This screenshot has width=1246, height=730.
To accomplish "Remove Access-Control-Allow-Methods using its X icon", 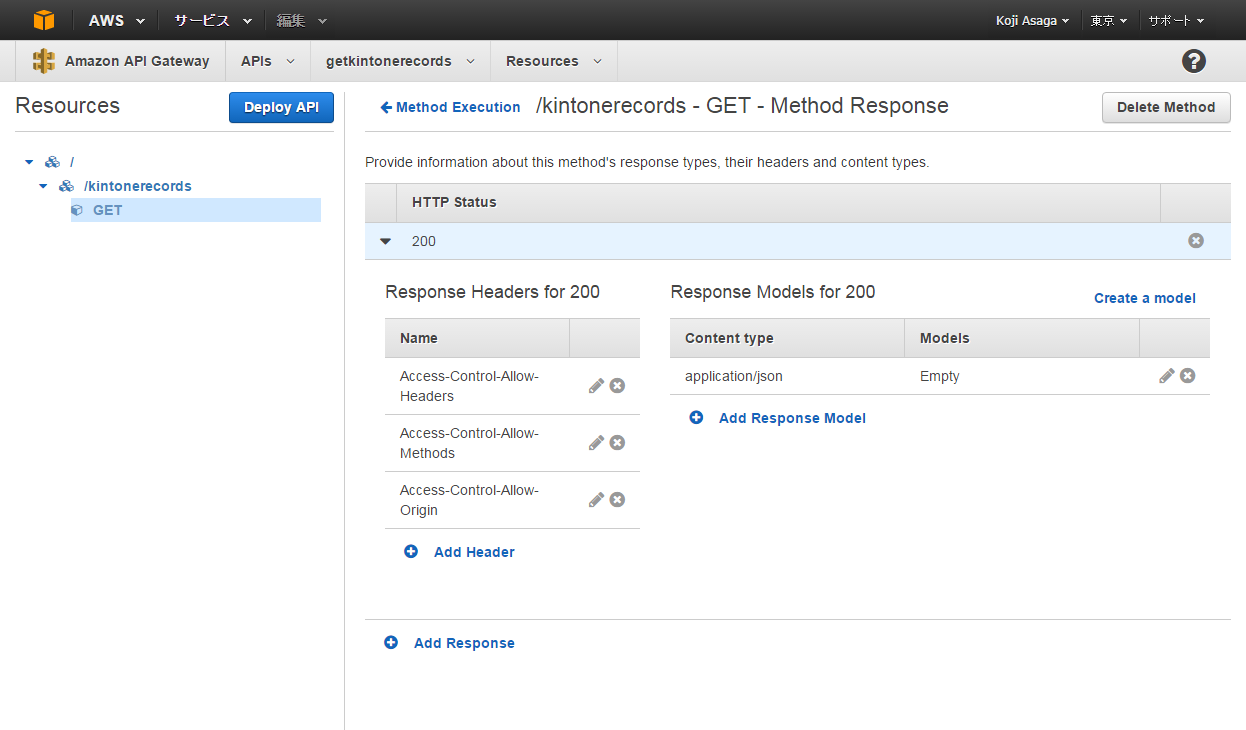I will [617, 442].
